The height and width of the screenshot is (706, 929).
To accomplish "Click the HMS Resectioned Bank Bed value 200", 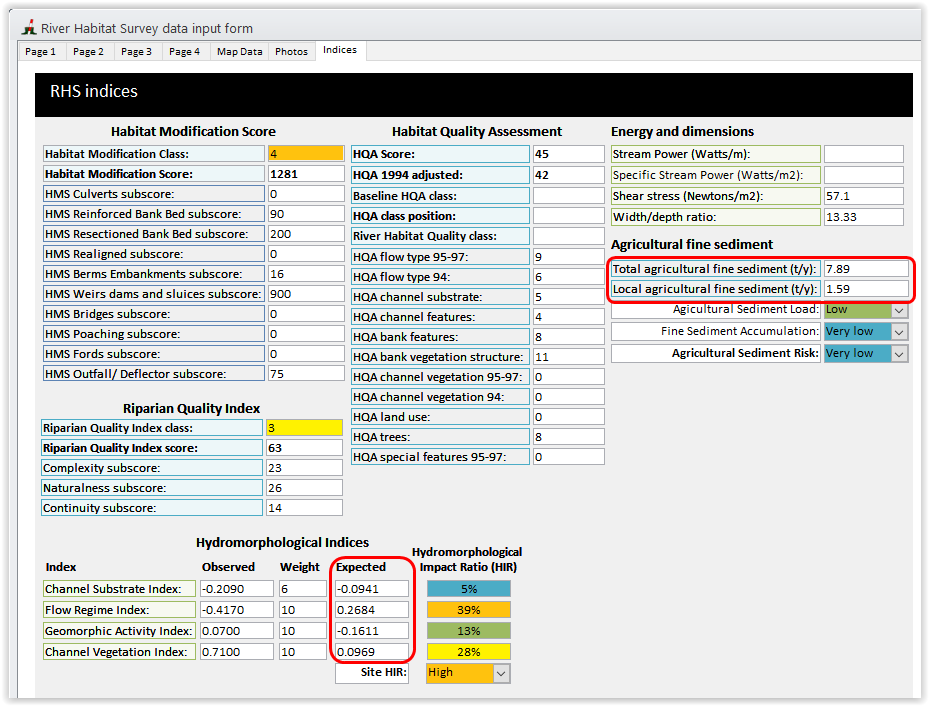I will 306,235.
